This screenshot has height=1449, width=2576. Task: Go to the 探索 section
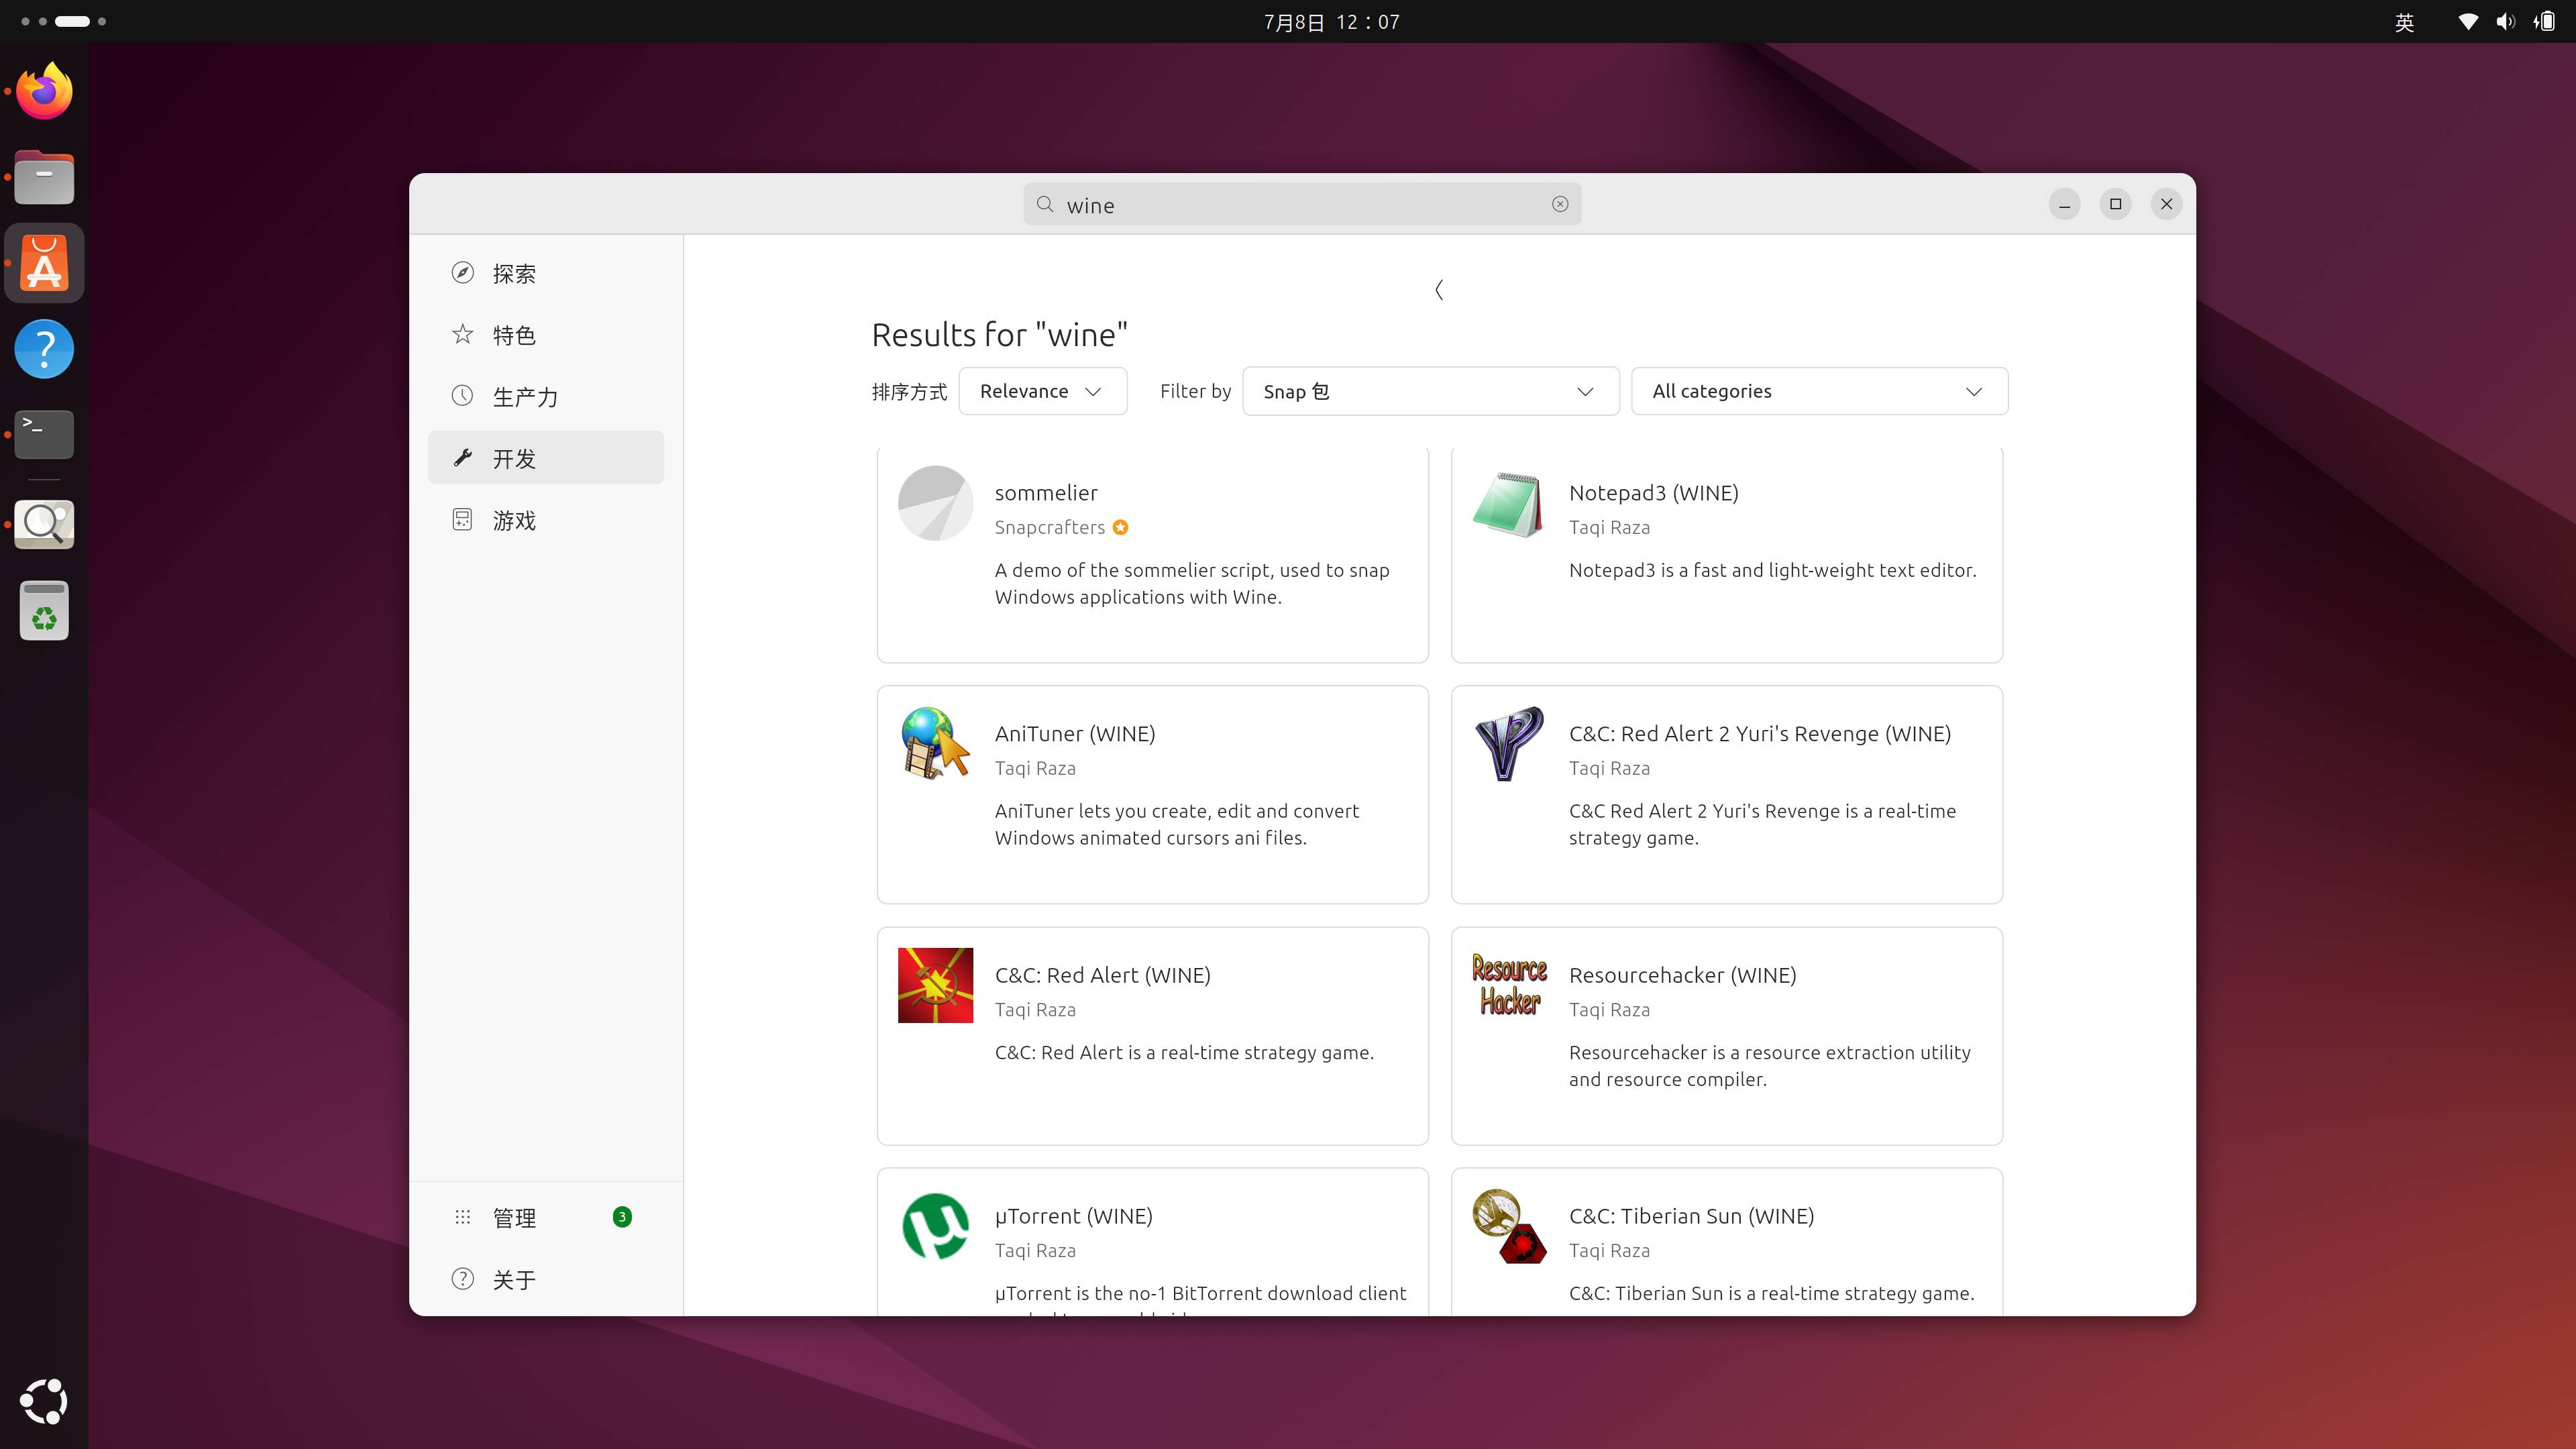tap(546, 273)
